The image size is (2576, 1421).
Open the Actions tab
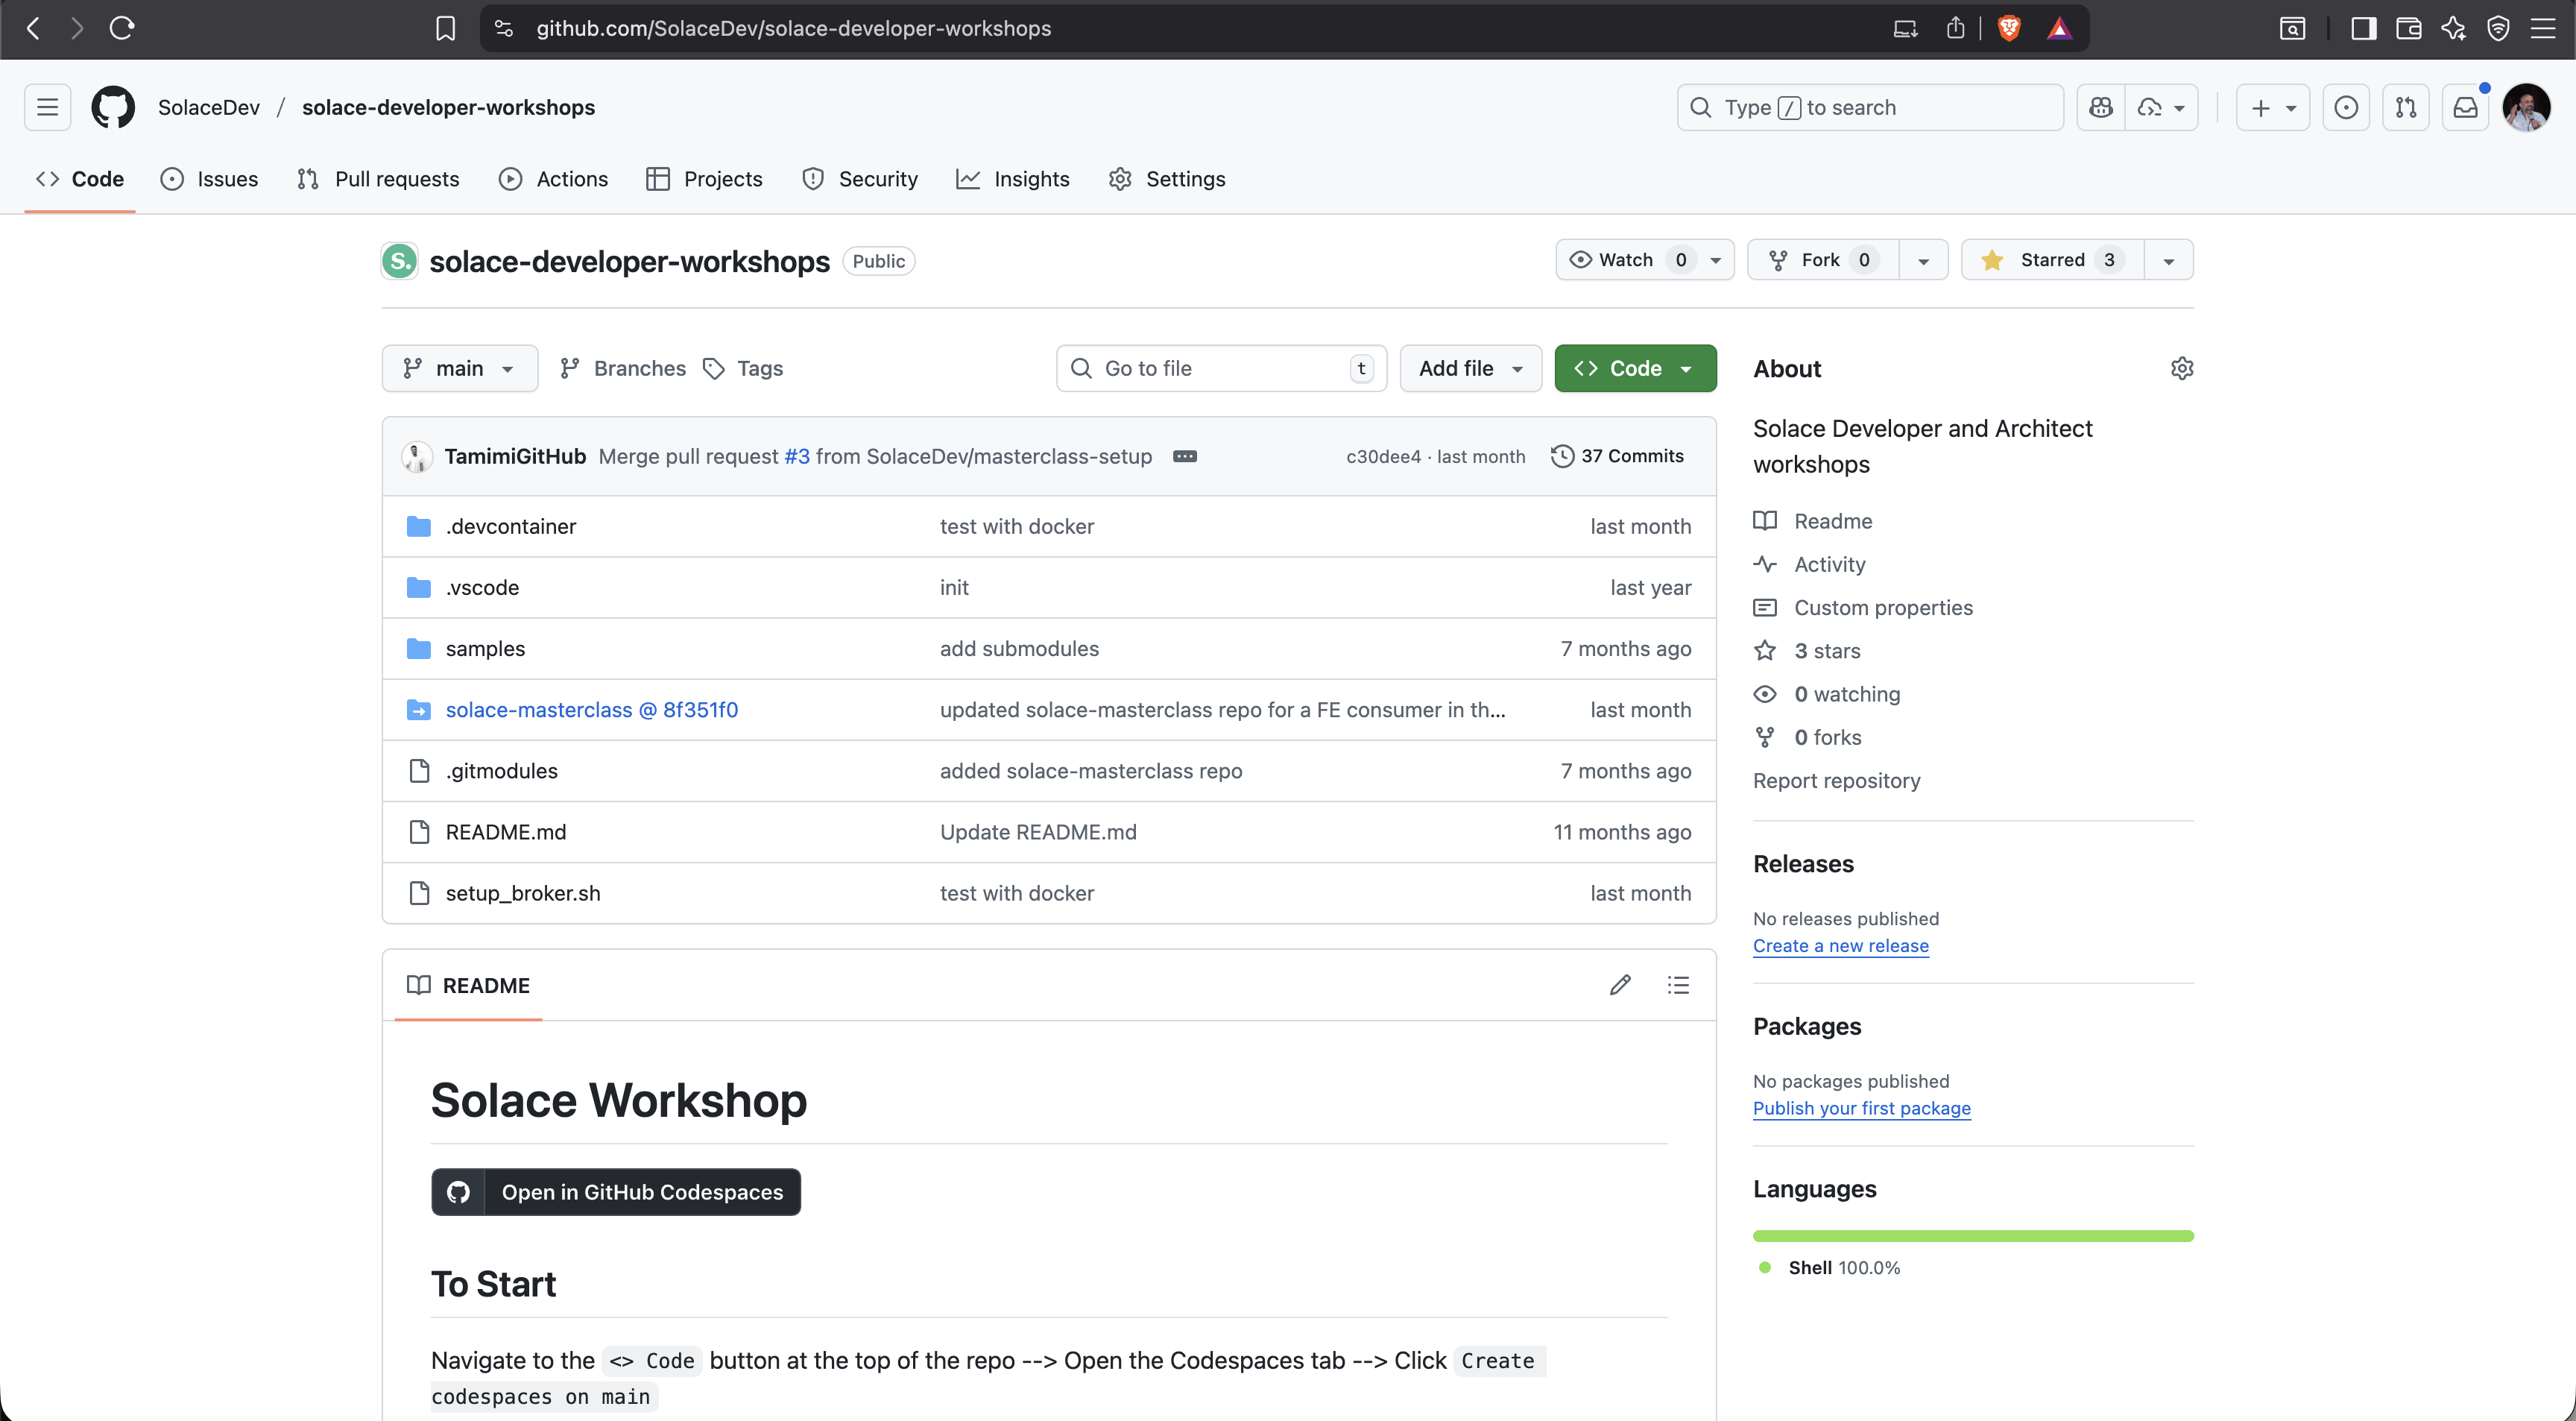553,179
